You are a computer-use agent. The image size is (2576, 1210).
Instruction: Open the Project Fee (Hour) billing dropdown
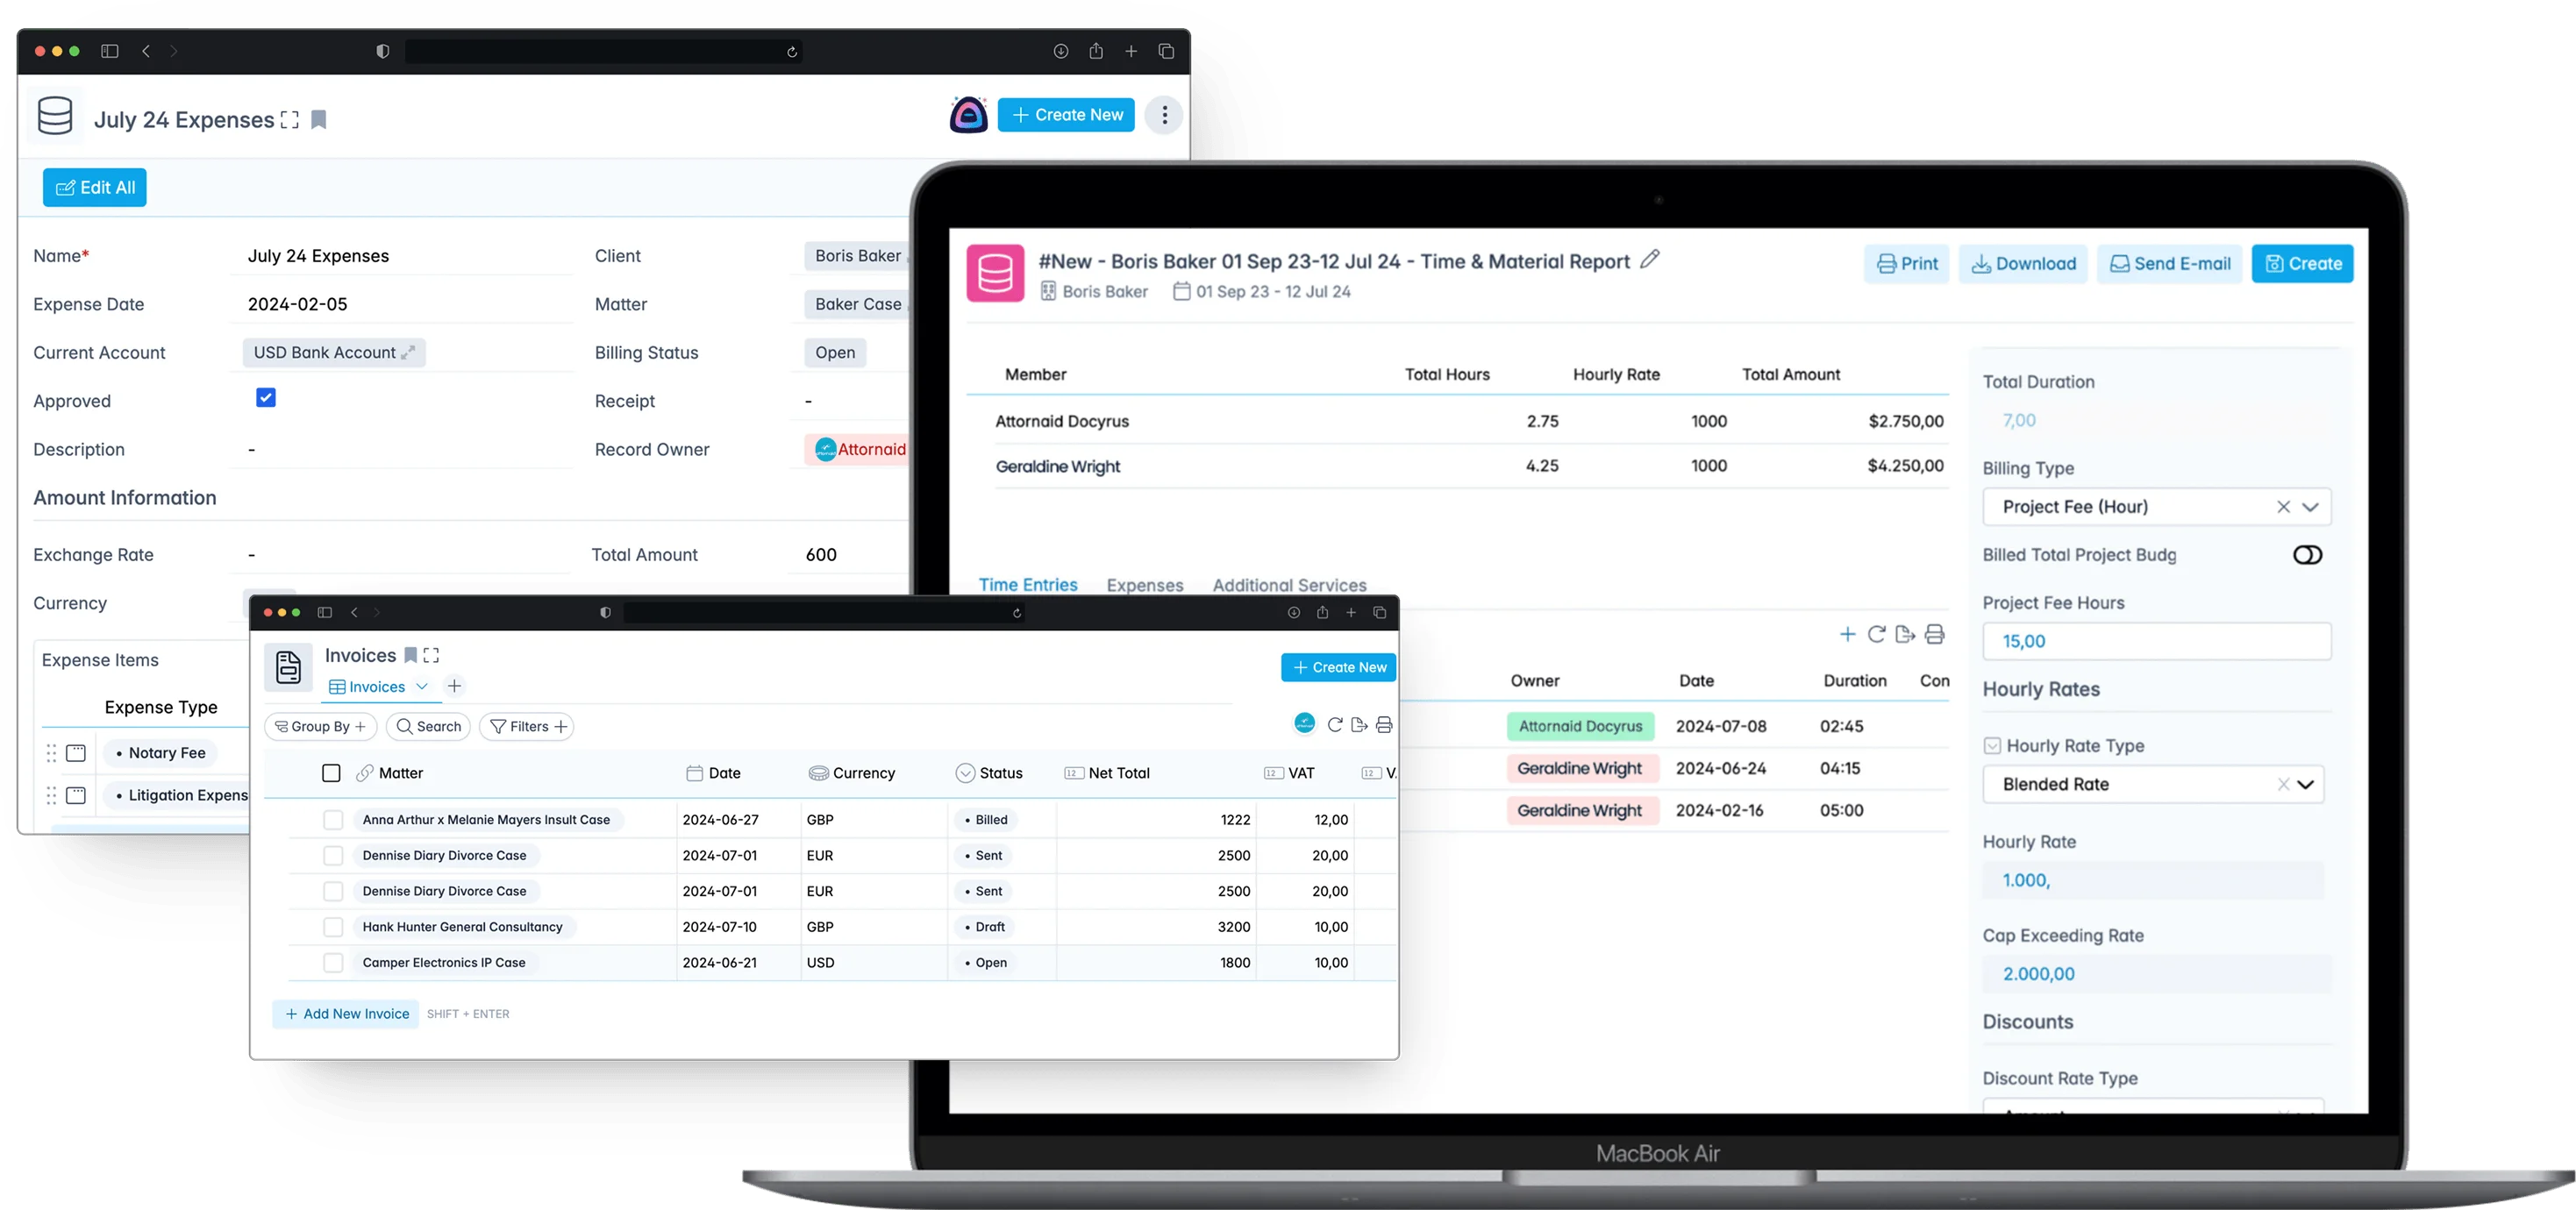[2311, 507]
